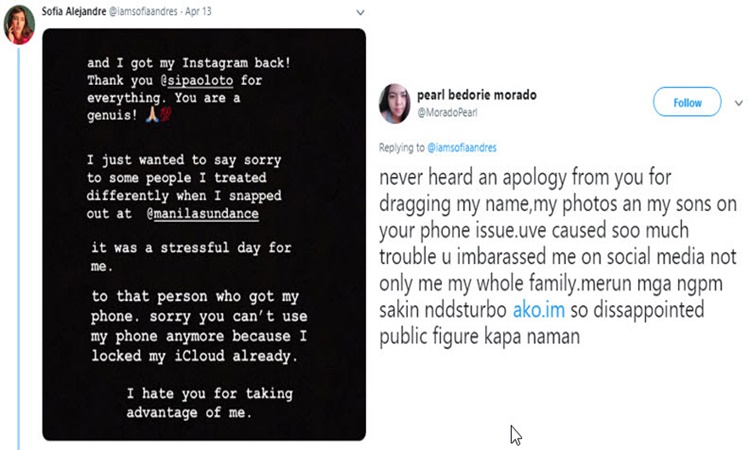This screenshot has width=750, height=450.
Task: Open the @iamsofiaandres link after Replying to
Action: 462,147
